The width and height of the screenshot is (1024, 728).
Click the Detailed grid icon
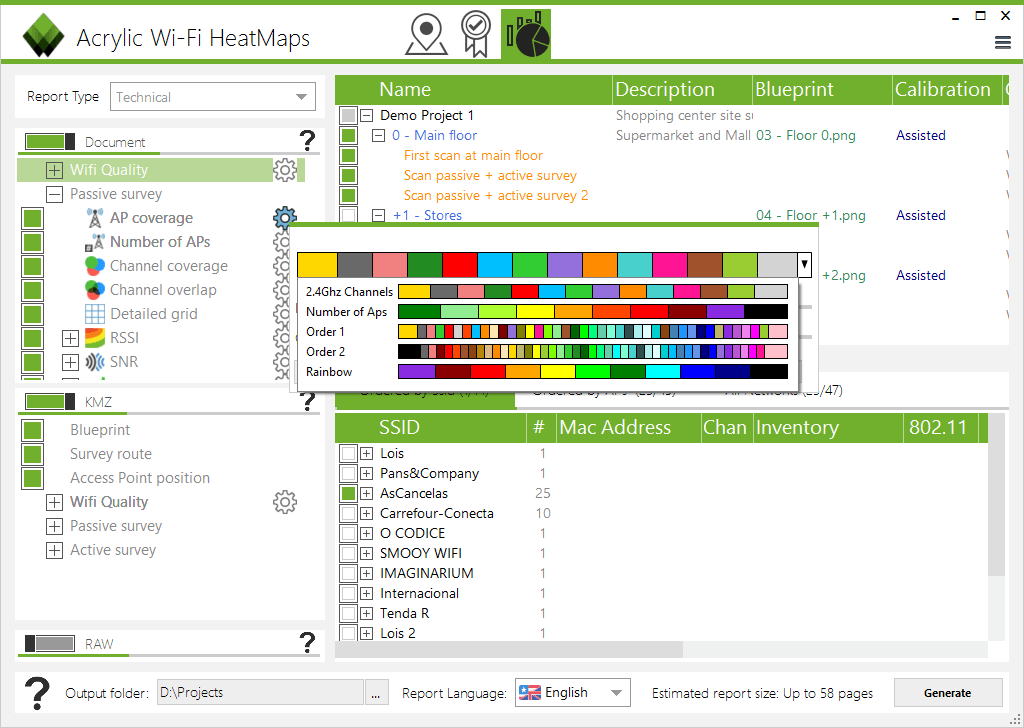point(95,314)
